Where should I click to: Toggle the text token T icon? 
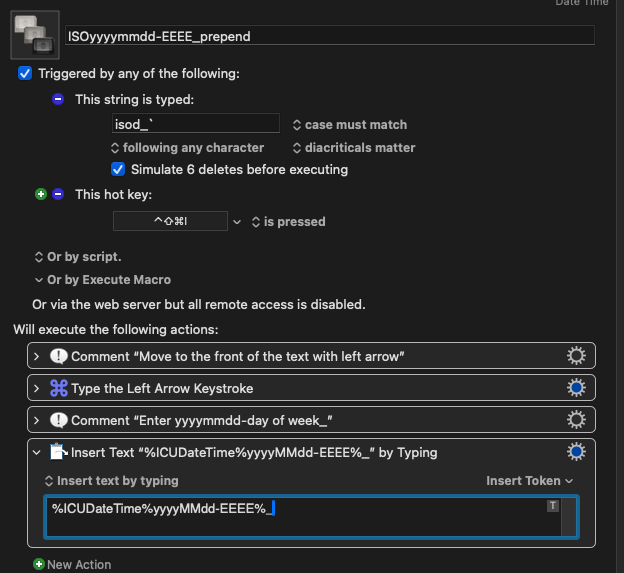click(x=552, y=506)
